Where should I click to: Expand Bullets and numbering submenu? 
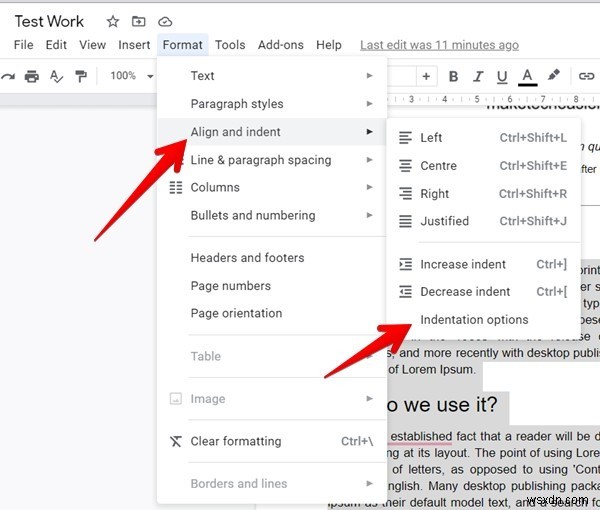click(272, 215)
